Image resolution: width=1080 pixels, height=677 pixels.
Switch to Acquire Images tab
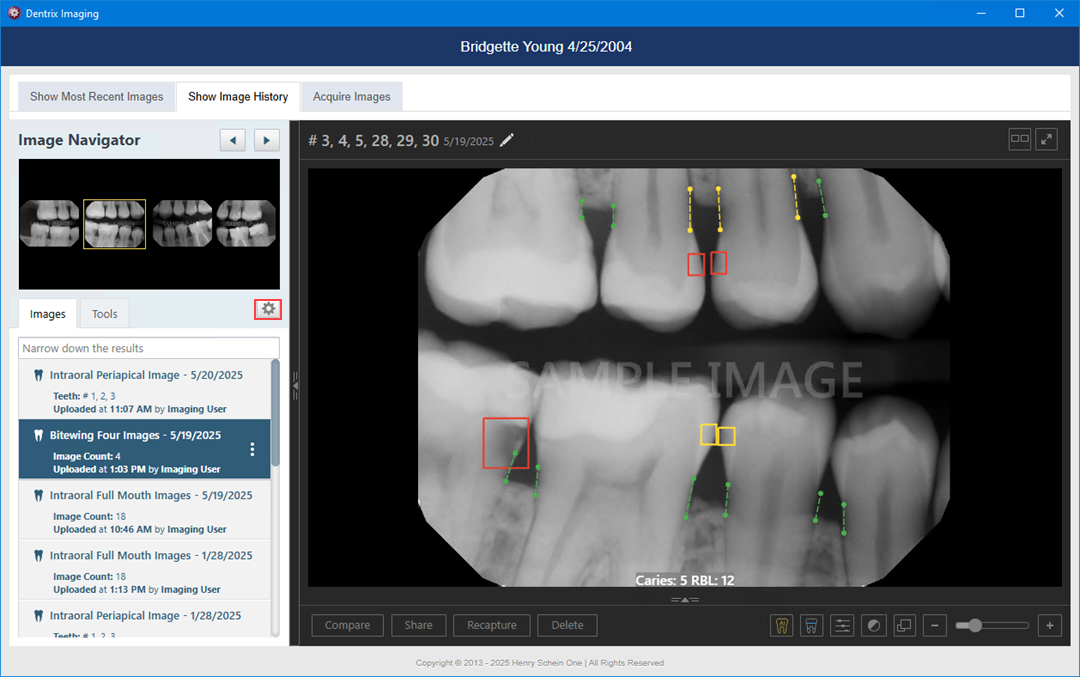[351, 96]
